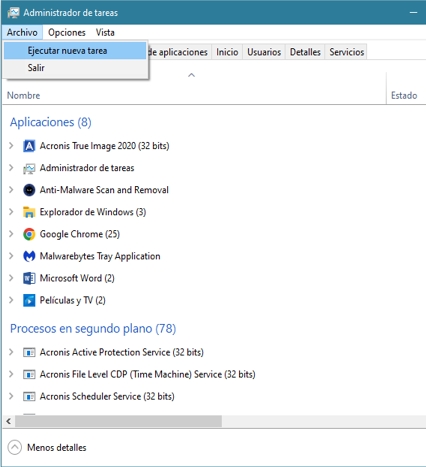Image resolution: width=426 pixels, height=467 pixels.
Task: Click the Explorador de Windows folder icon
Action: 29,212
